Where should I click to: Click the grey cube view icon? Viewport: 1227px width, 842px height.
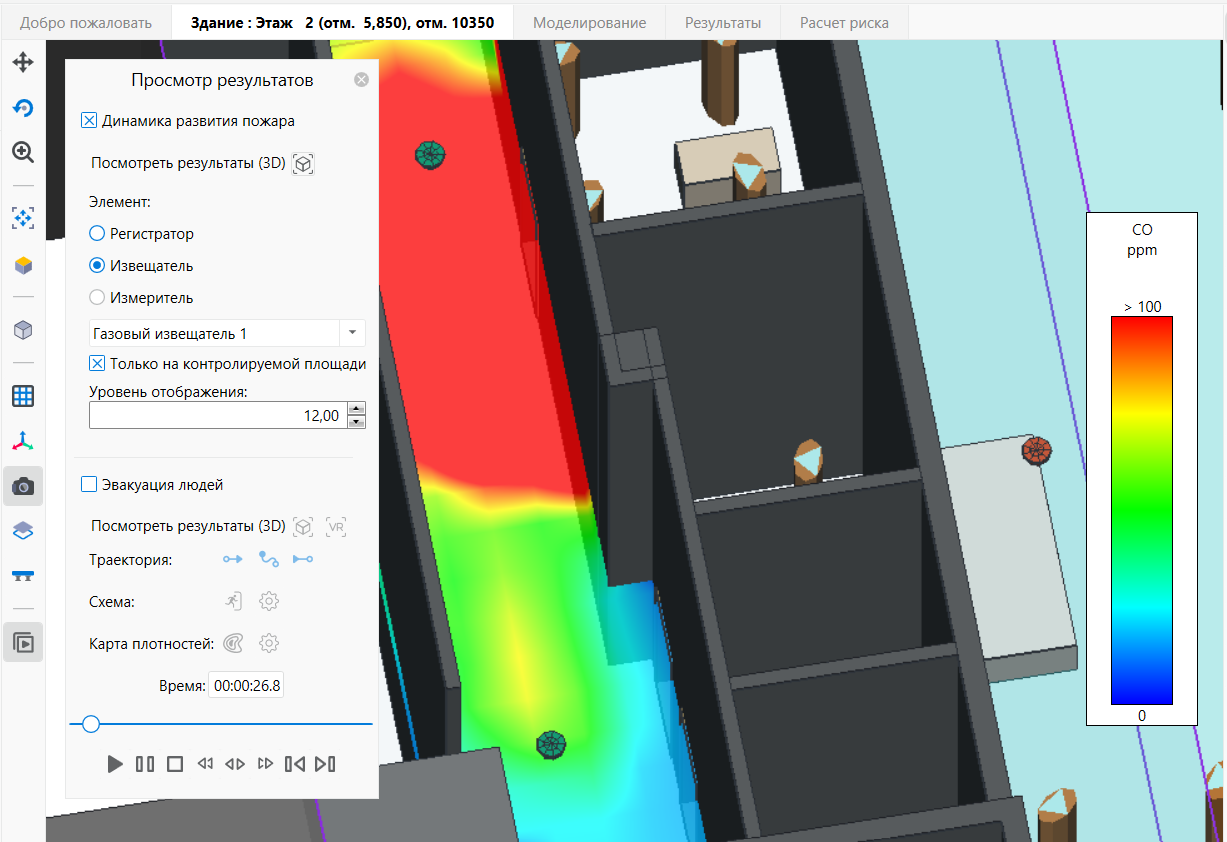click(22, 330)
